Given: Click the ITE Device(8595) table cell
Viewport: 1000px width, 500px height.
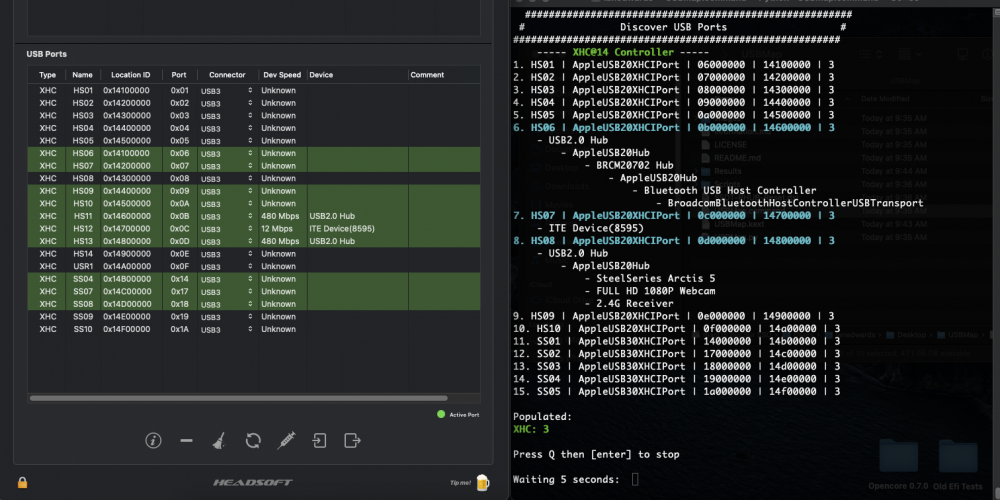Looking at the screenshot, I should coord(342,229).
